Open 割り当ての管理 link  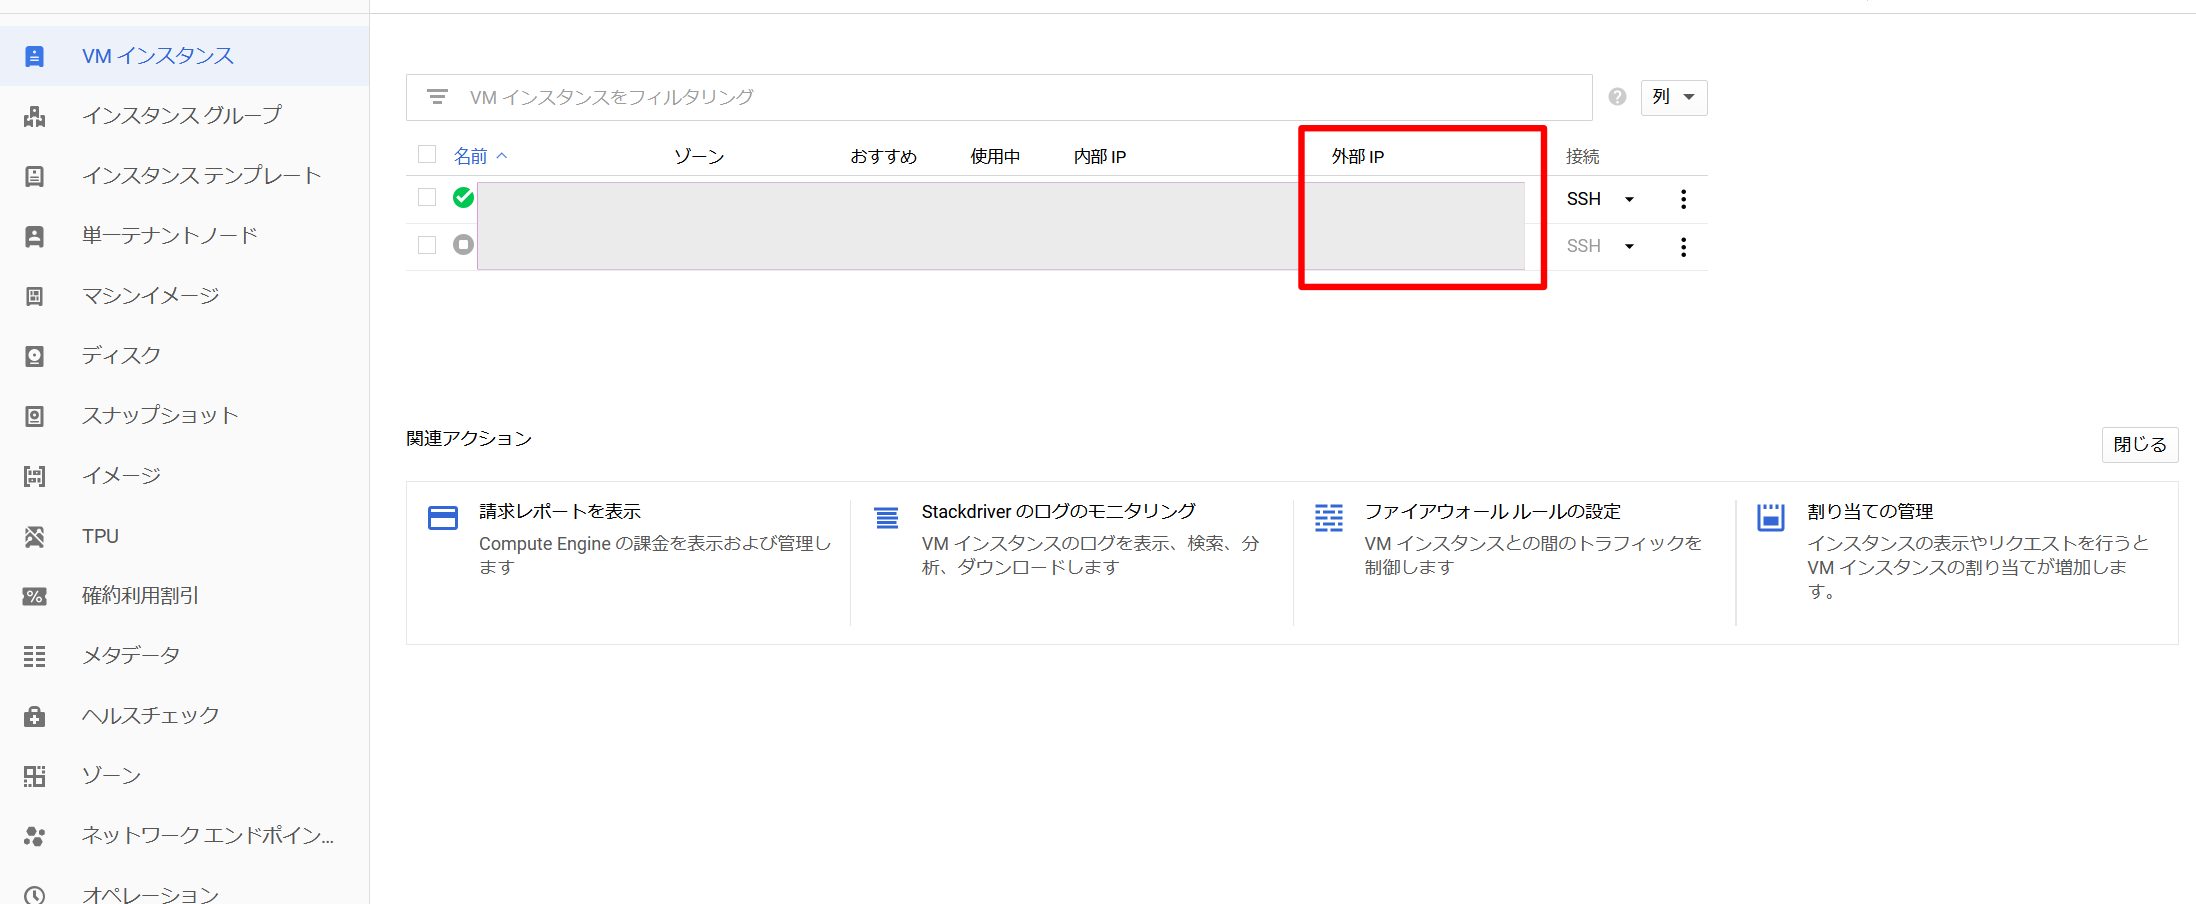[x=1870, y=511]
